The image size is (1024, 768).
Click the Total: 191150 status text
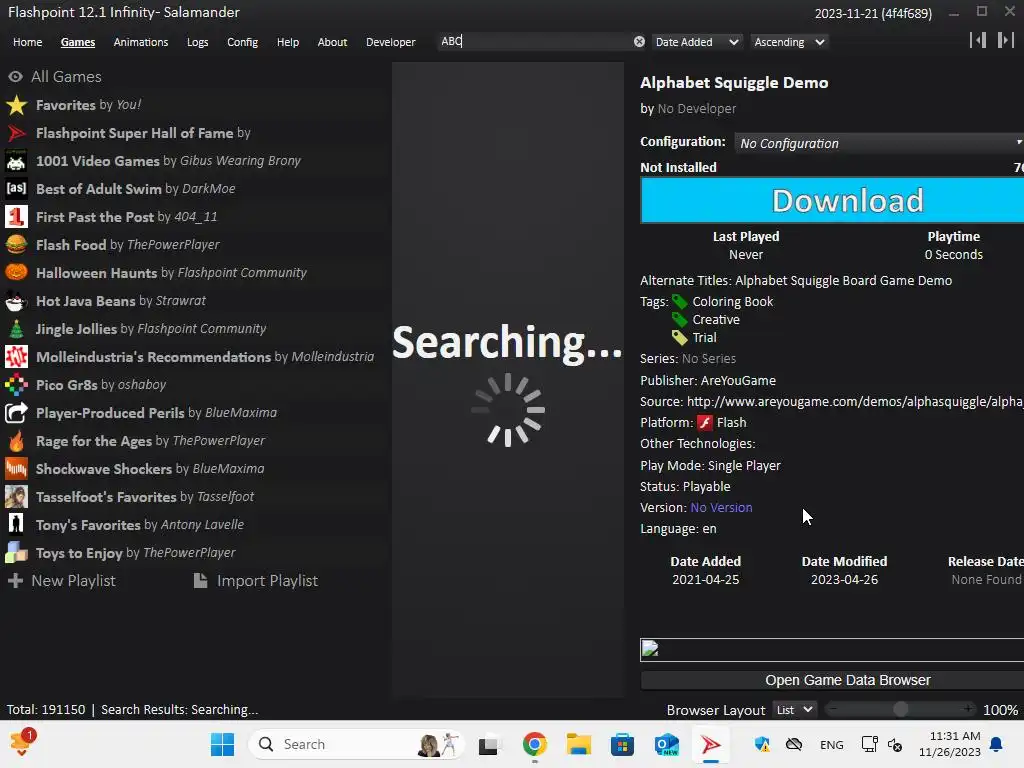pos(46,710)
